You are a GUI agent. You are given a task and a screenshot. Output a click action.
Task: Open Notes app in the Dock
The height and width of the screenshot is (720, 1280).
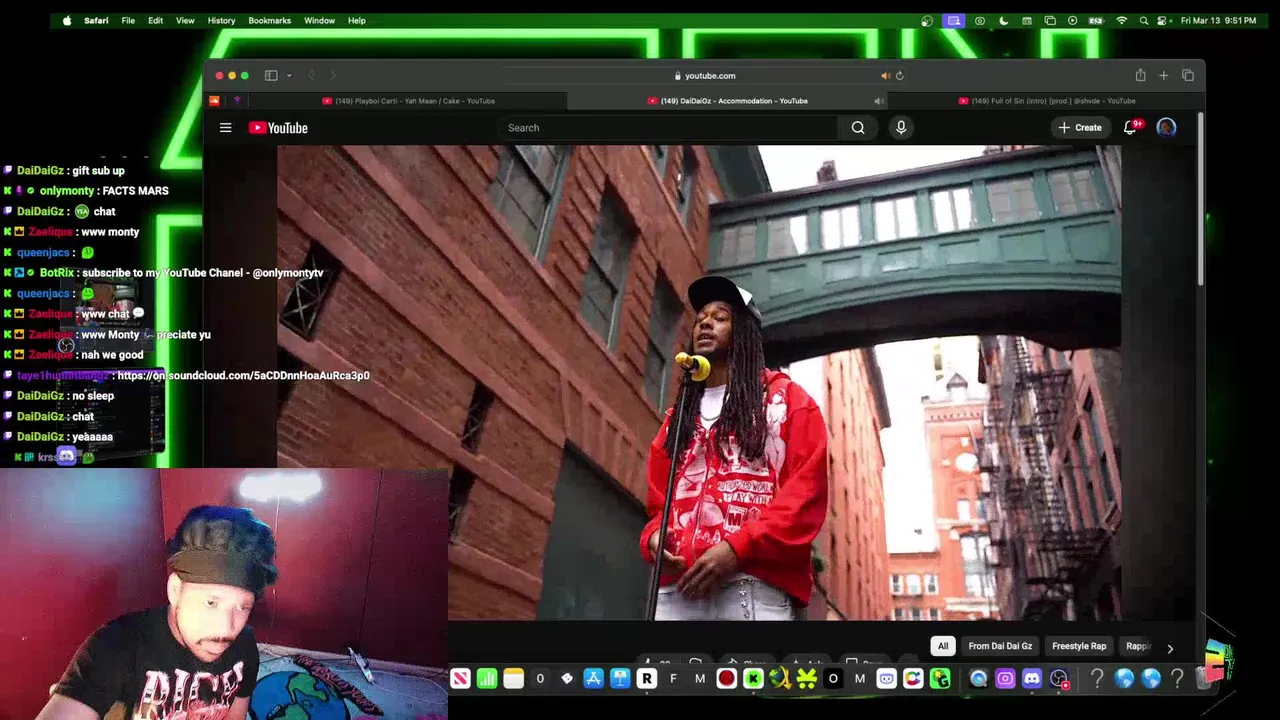pyautogui.click(x=513, y=679)
